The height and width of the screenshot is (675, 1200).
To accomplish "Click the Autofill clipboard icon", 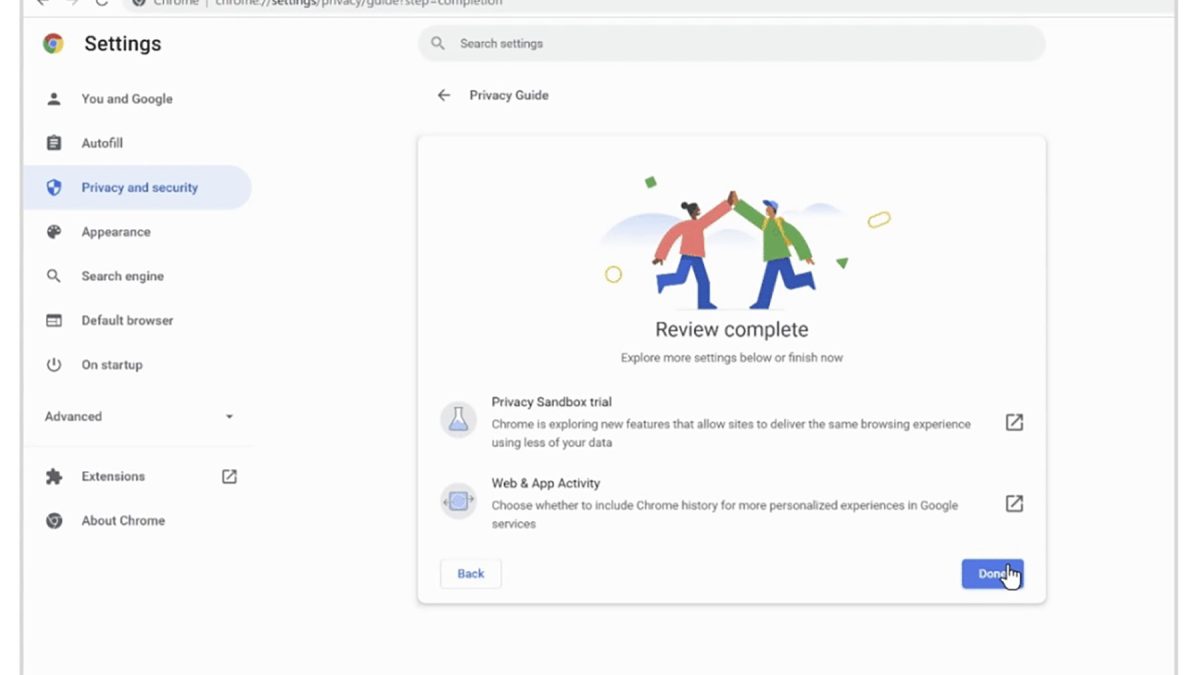I will 54,143.
